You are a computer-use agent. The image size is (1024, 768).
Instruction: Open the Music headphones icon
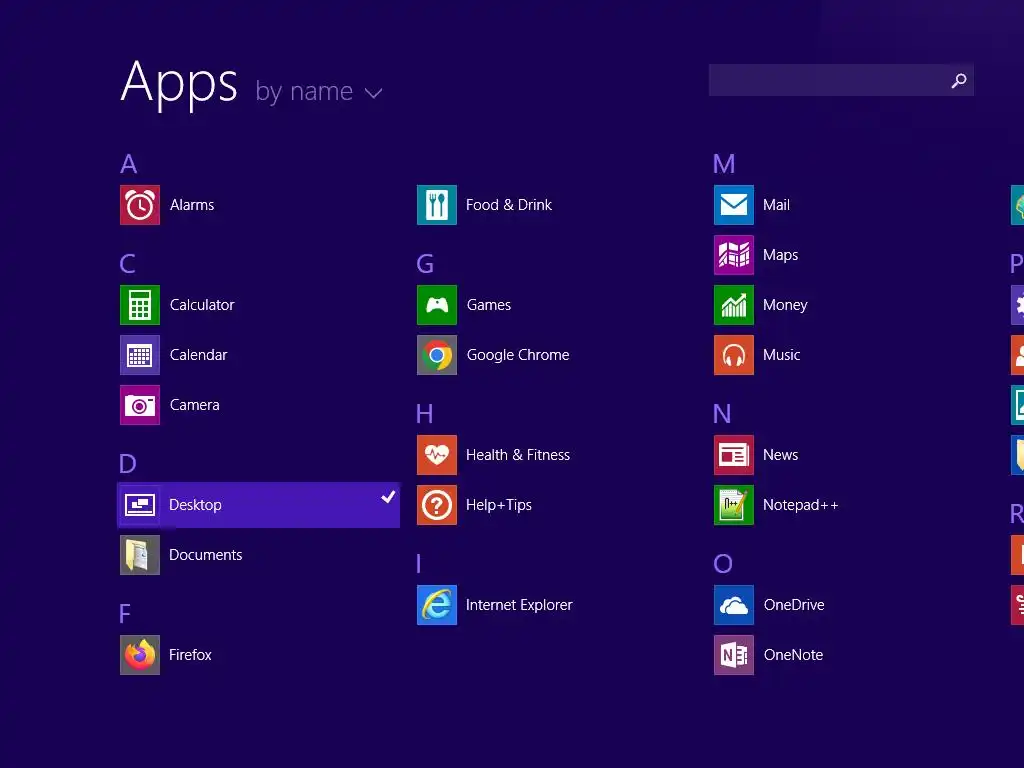coord(734,355)
